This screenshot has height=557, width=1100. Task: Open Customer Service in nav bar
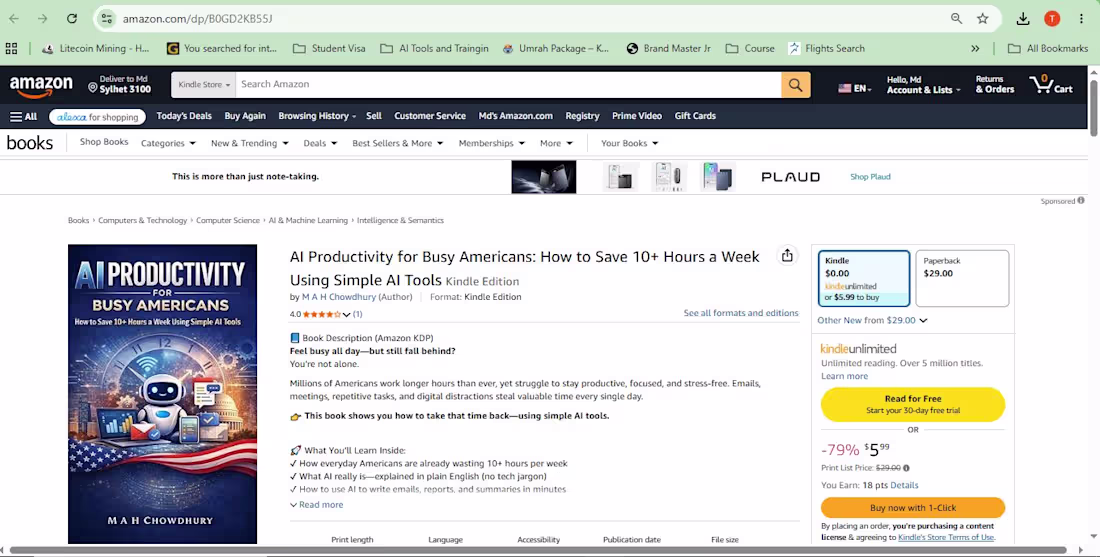coord(430,116)
